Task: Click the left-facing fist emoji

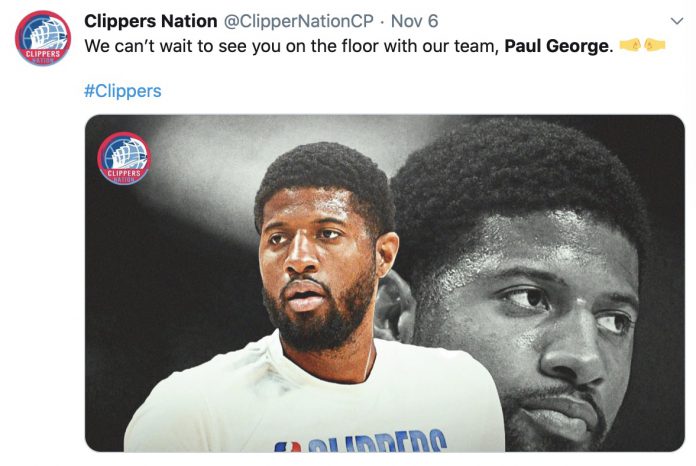Action: tap(655, 45)
